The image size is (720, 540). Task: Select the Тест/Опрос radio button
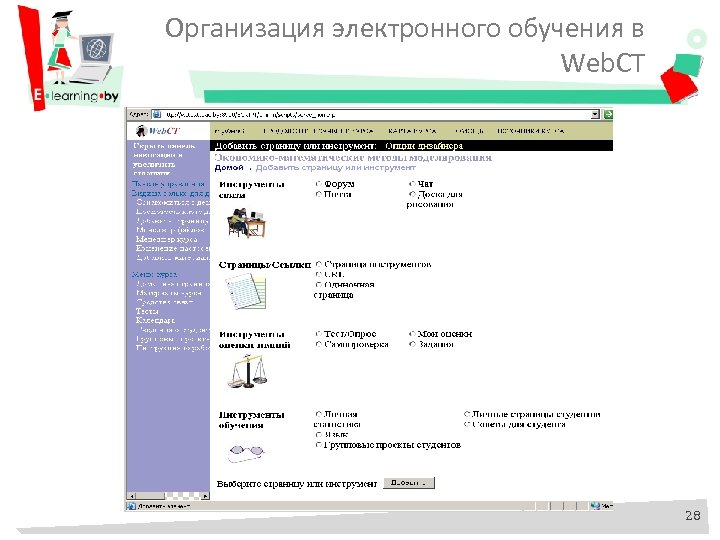318,334
